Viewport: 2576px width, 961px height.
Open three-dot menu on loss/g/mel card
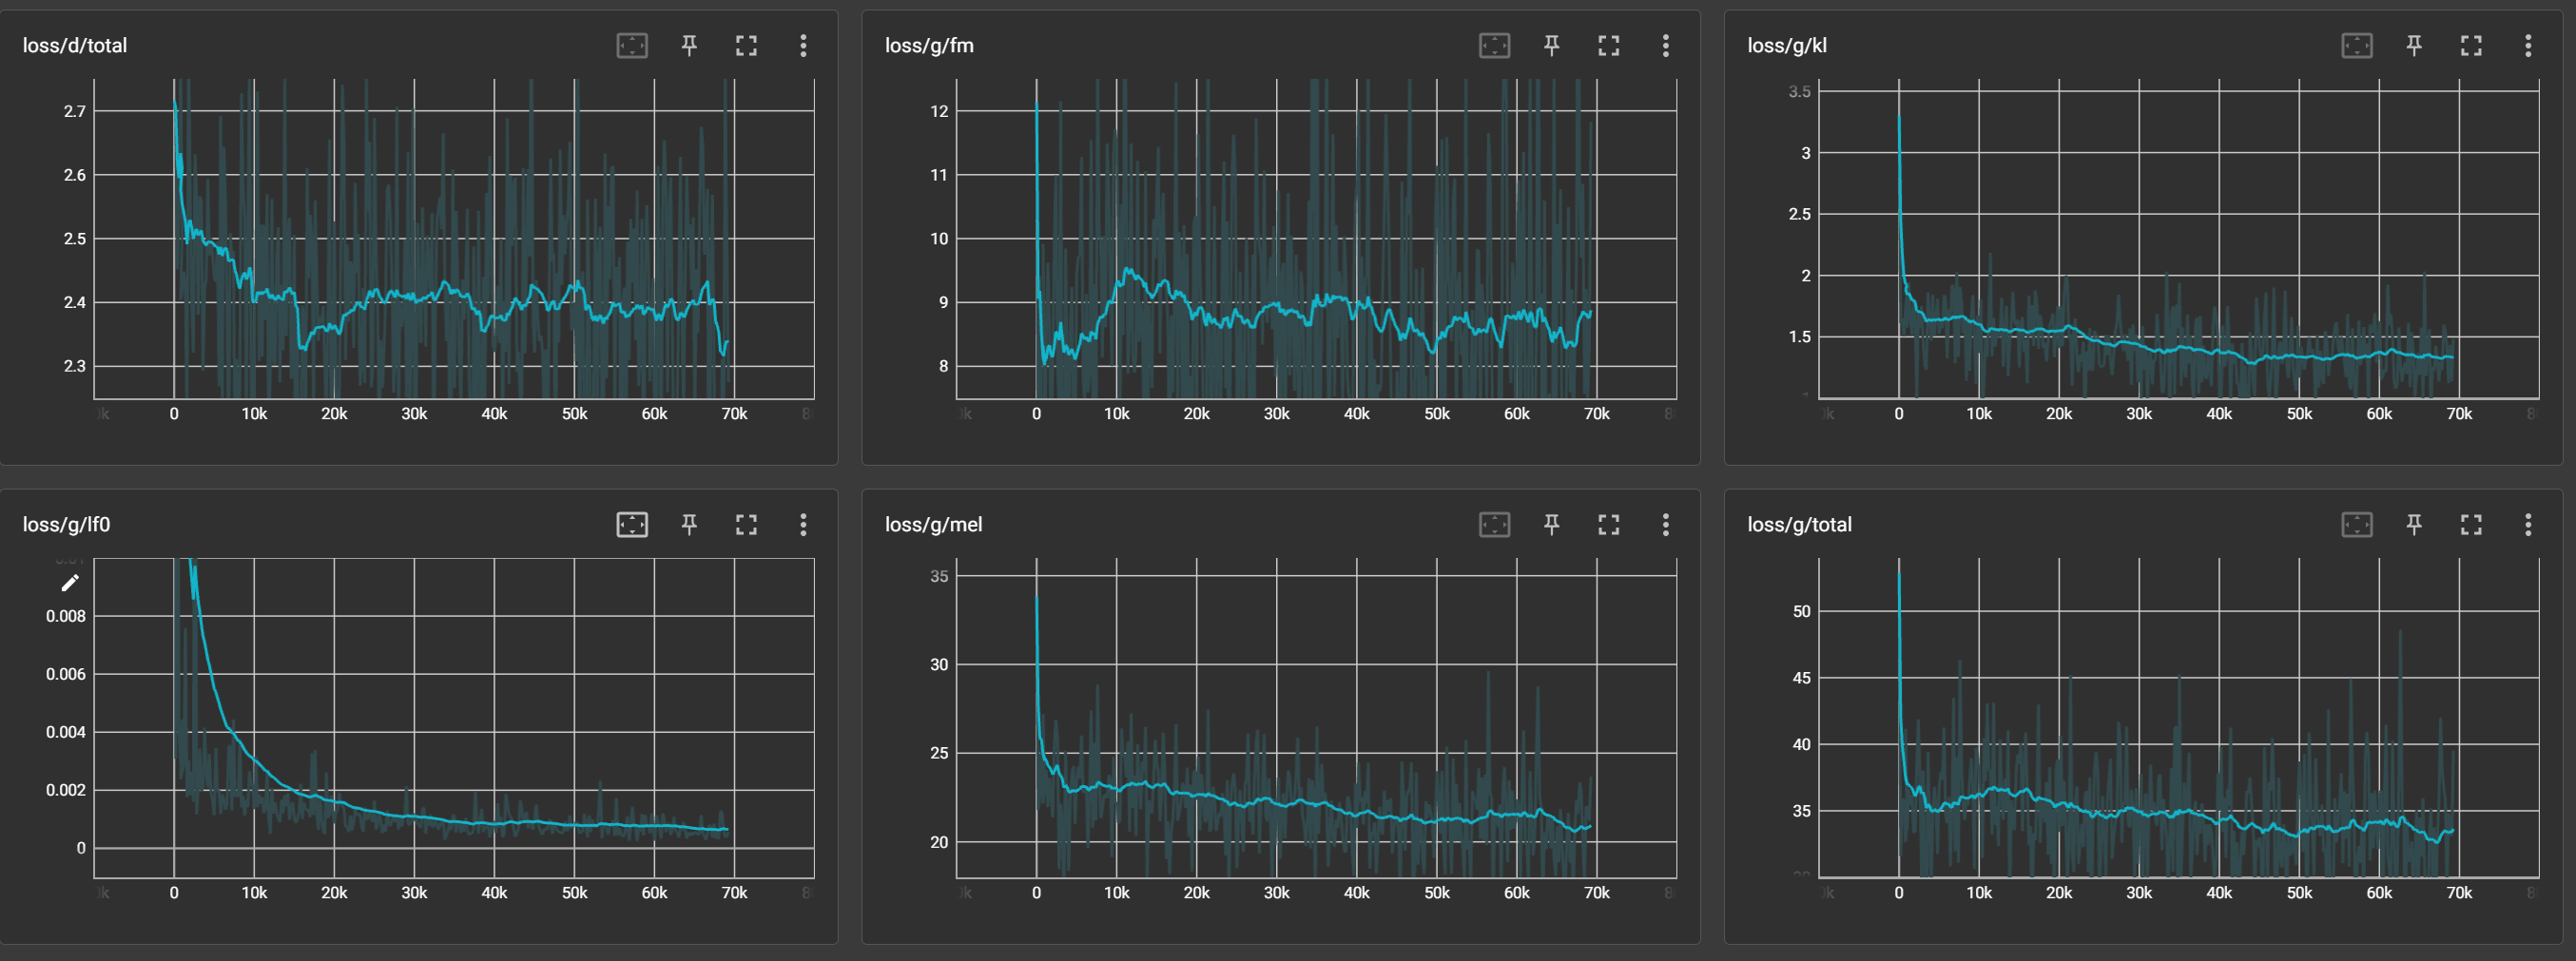point(1665,524)
